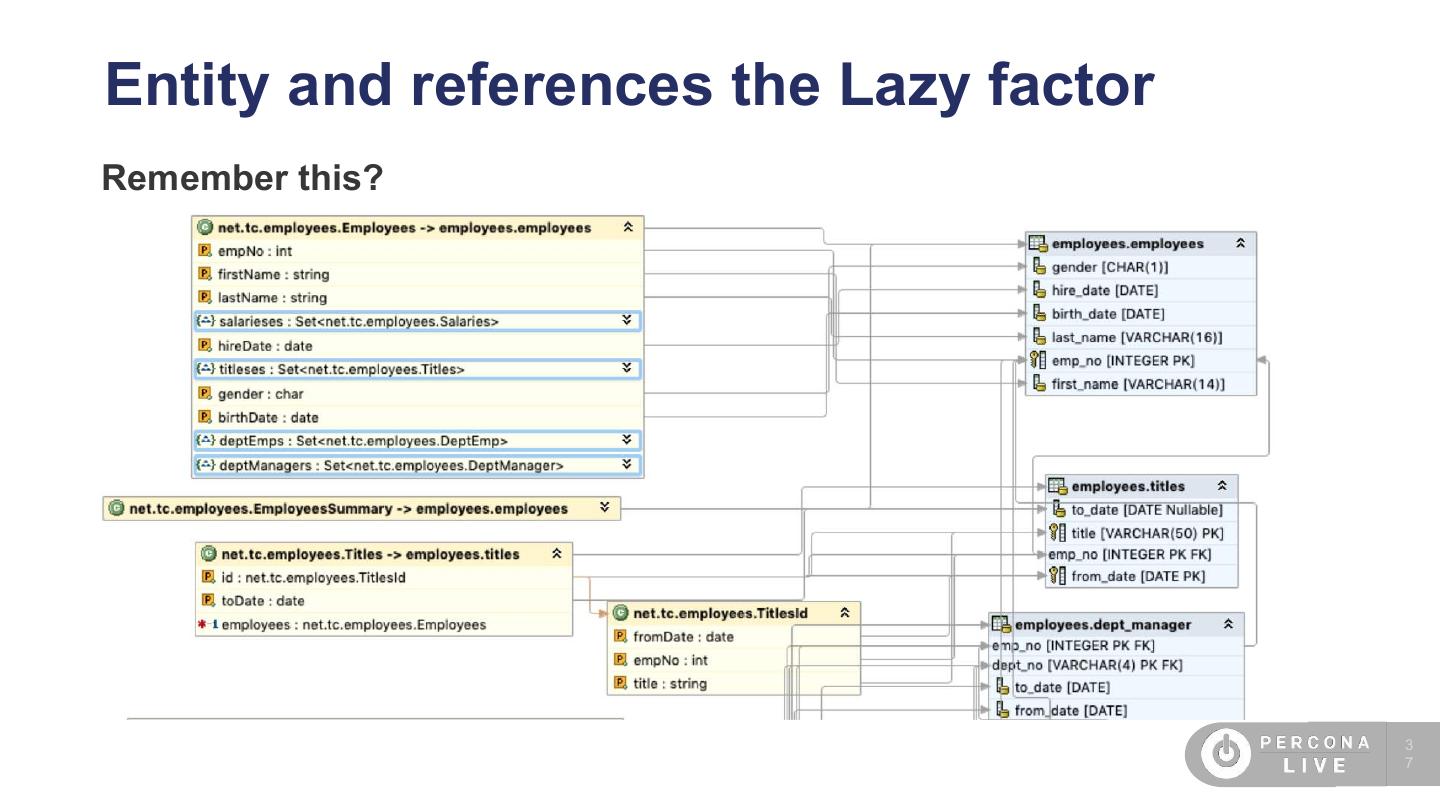The image size is (1440, 810).
Task: Click the employees.dept_manager table icon
Action: click(1001, 625)
